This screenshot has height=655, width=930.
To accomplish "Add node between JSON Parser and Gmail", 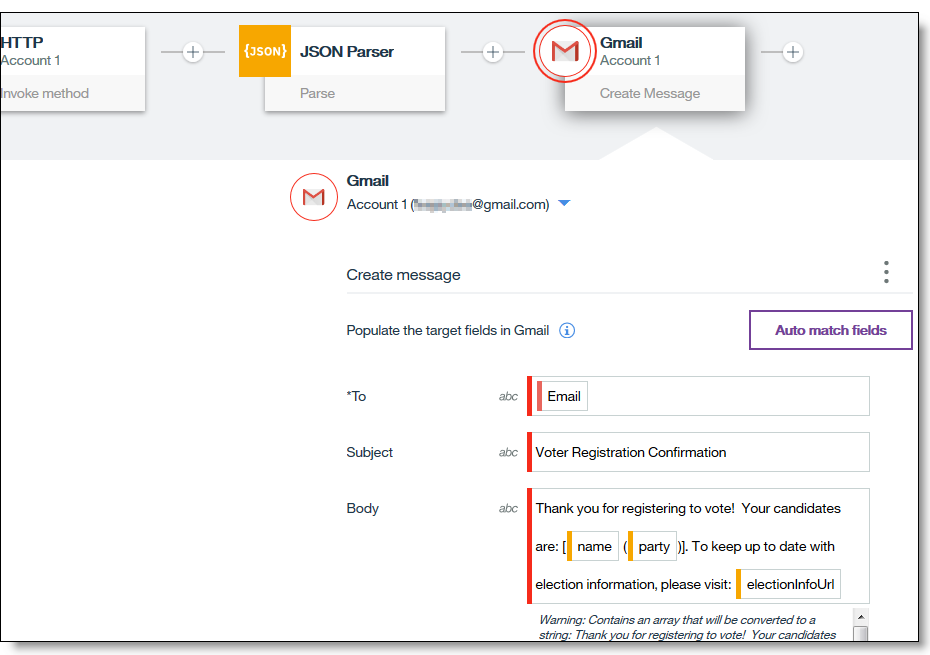I will [x=493, y=52].
